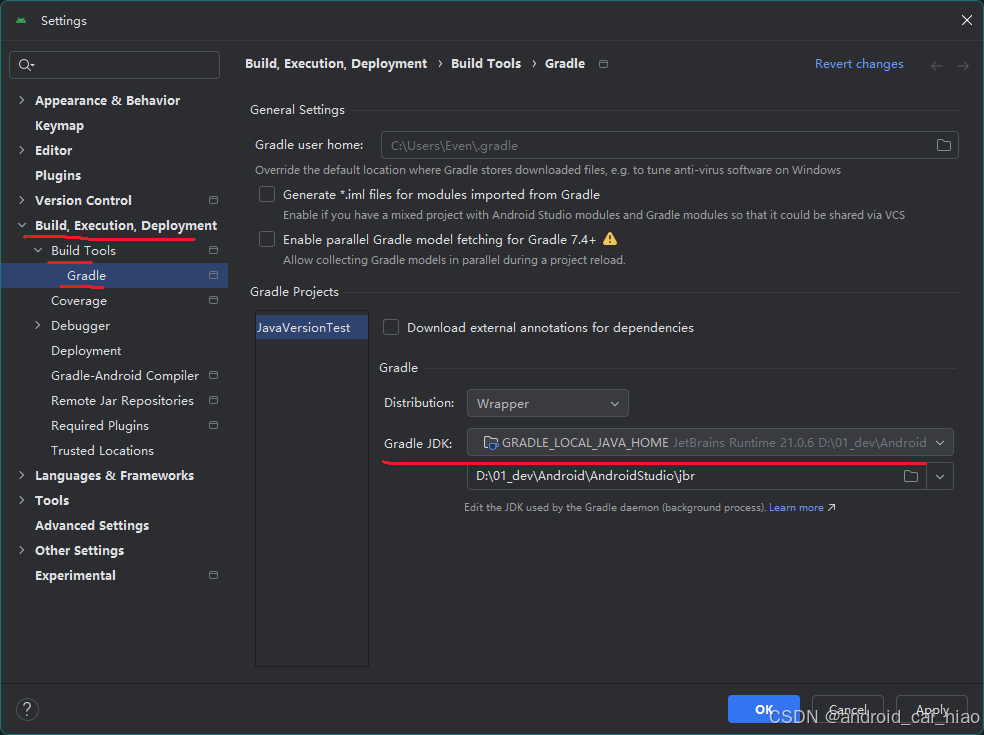The image size is (984, 735).
Task: Expand the Tools section
Action: coord(22,500)
